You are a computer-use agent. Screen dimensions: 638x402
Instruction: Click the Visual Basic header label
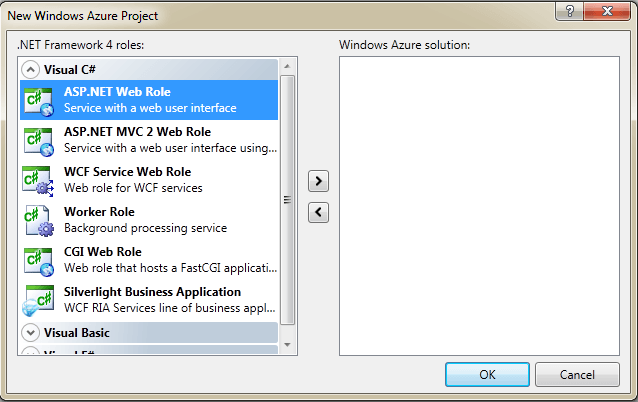[x=77, y=333]
